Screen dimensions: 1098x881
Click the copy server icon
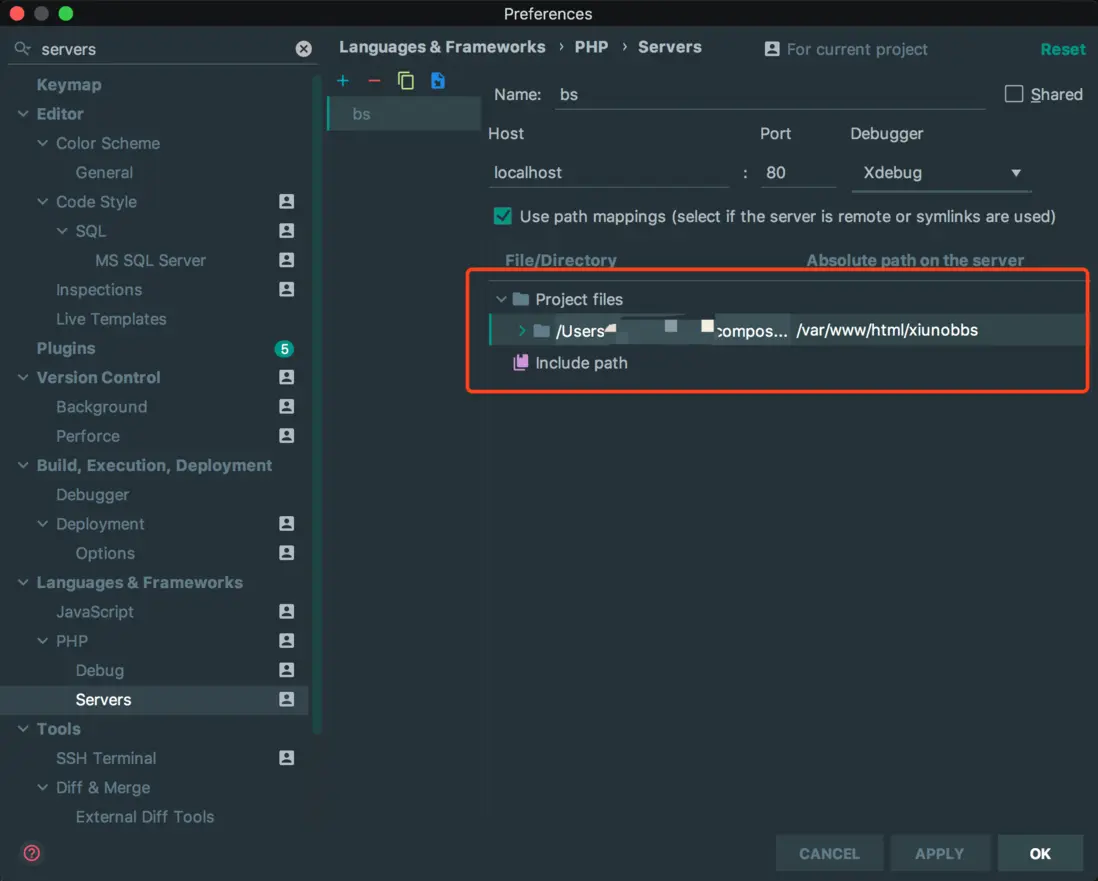click(406, 81)
